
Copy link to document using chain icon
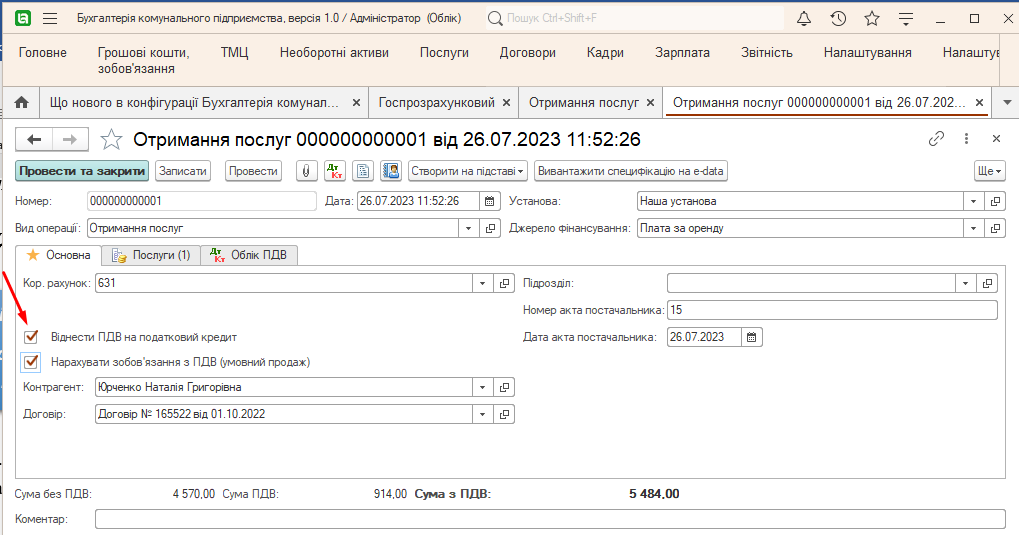click(x=936, y=139)
